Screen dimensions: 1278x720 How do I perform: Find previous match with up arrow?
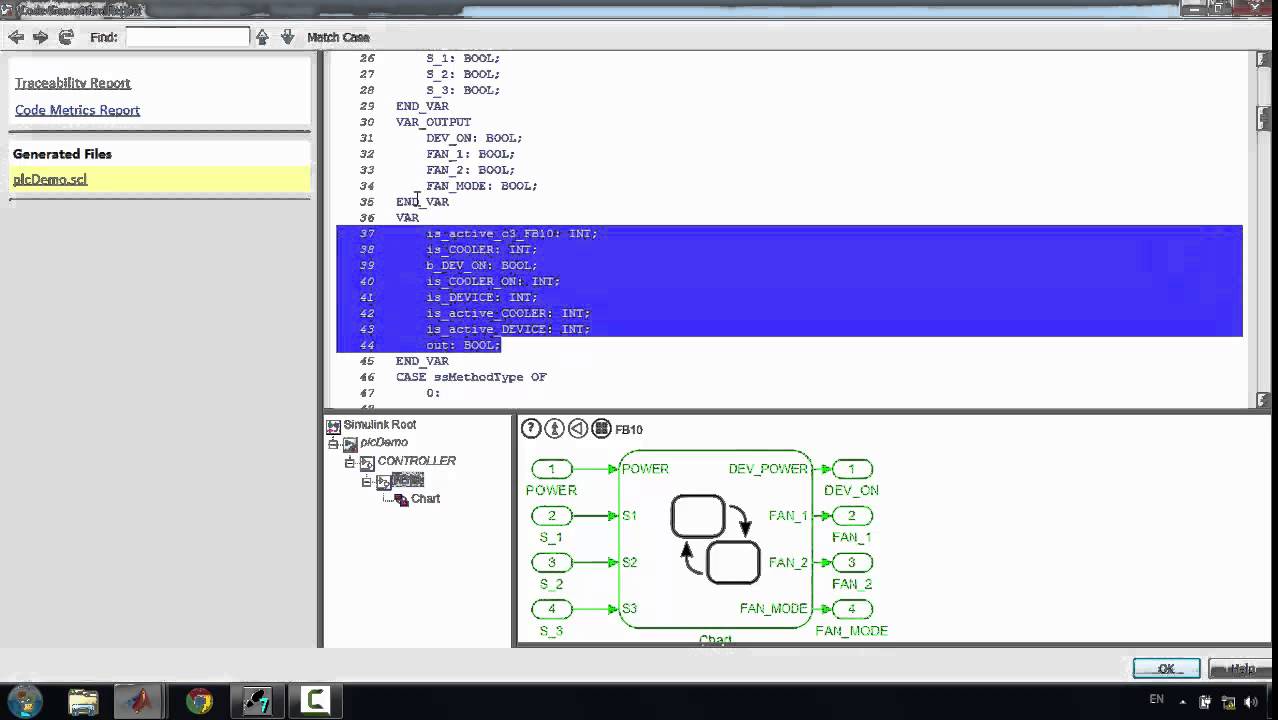[x=262, y=37]
